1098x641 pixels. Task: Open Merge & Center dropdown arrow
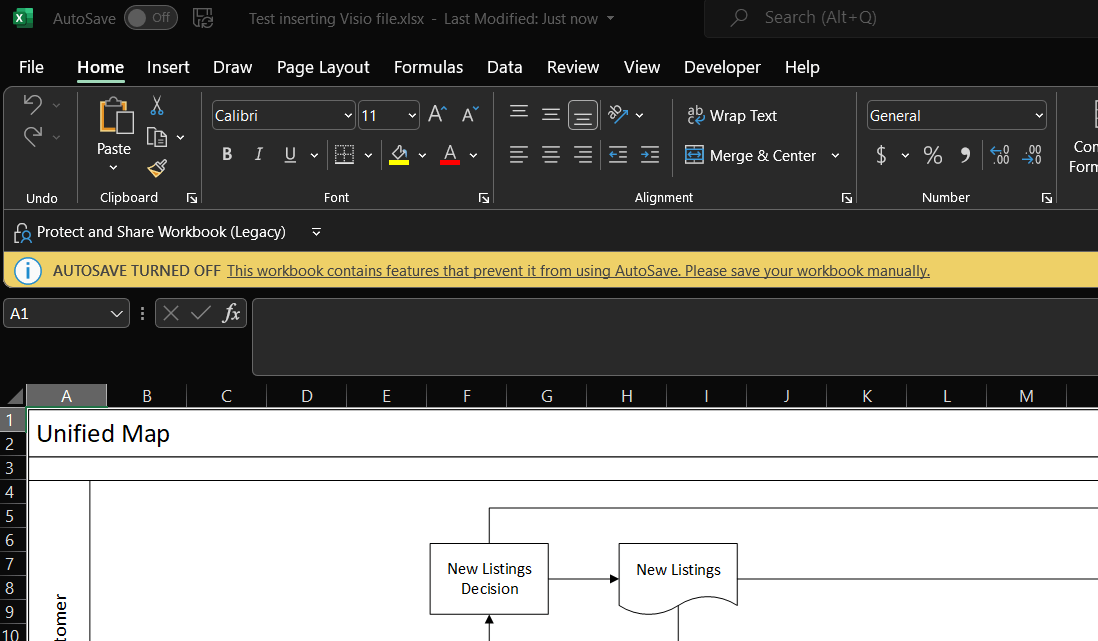pos(835,156)
